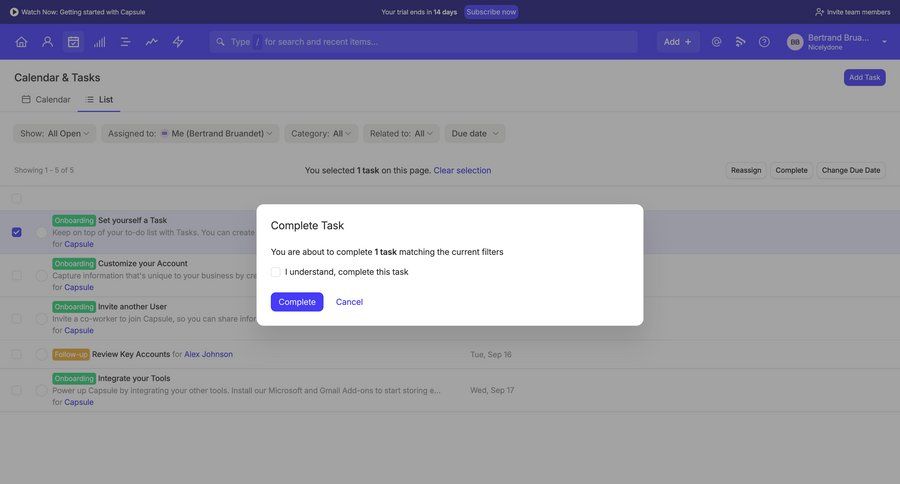The image size is (900, 484).
Task: Open the People and Organizations icon
Action: tap(47, 42)
